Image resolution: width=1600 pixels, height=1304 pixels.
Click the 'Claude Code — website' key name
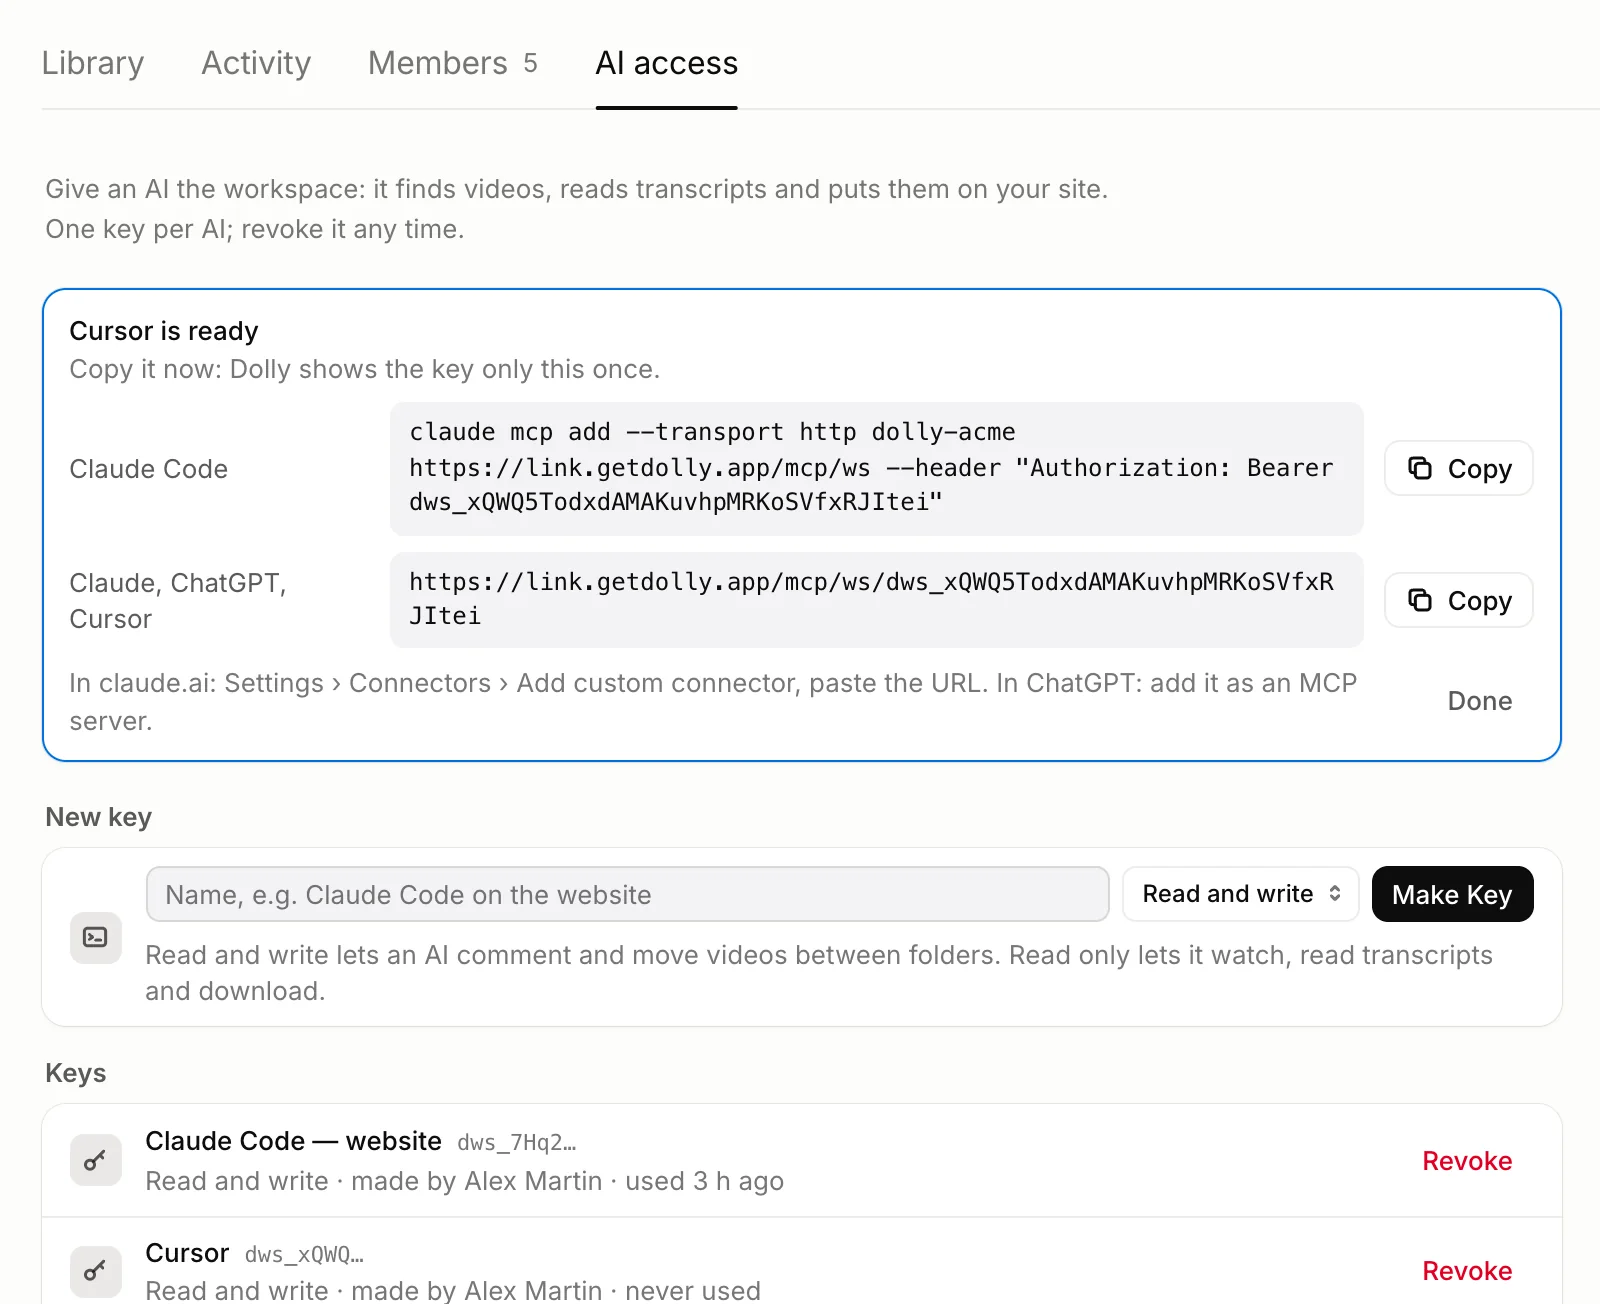point(294,1141)
